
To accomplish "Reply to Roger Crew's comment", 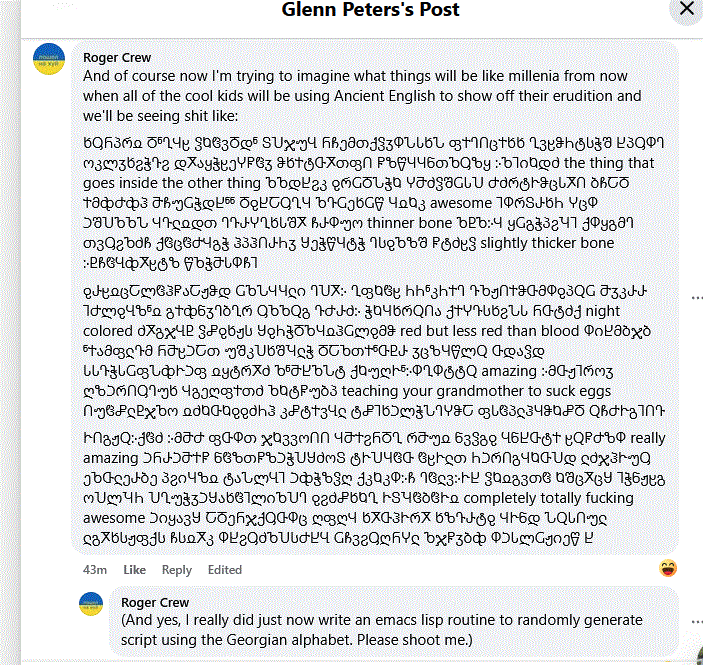I will (177, 570).
